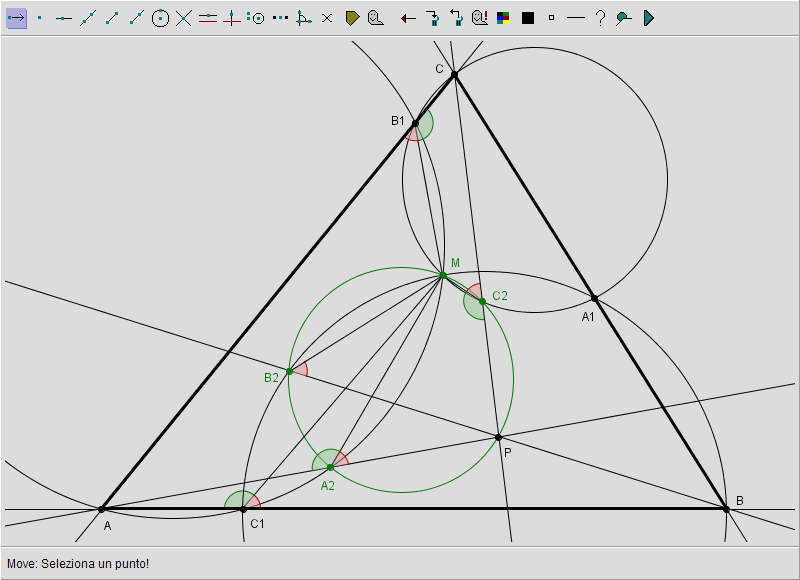Select the single Point tool

(x=40, y=18)
